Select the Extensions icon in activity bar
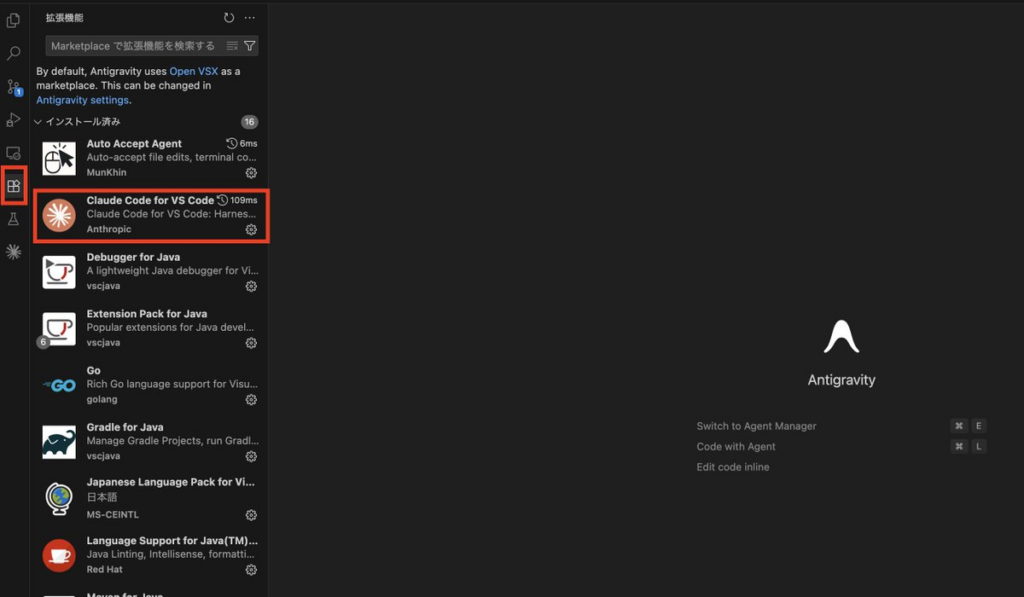The width and height of the screenshot is (1024, 597). (14, 186)
